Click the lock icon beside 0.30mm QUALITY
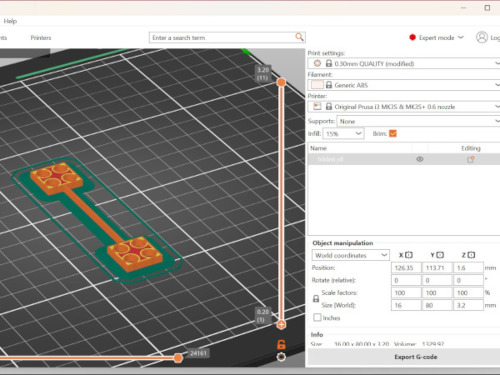500x375 pixels. click(329, 63)
